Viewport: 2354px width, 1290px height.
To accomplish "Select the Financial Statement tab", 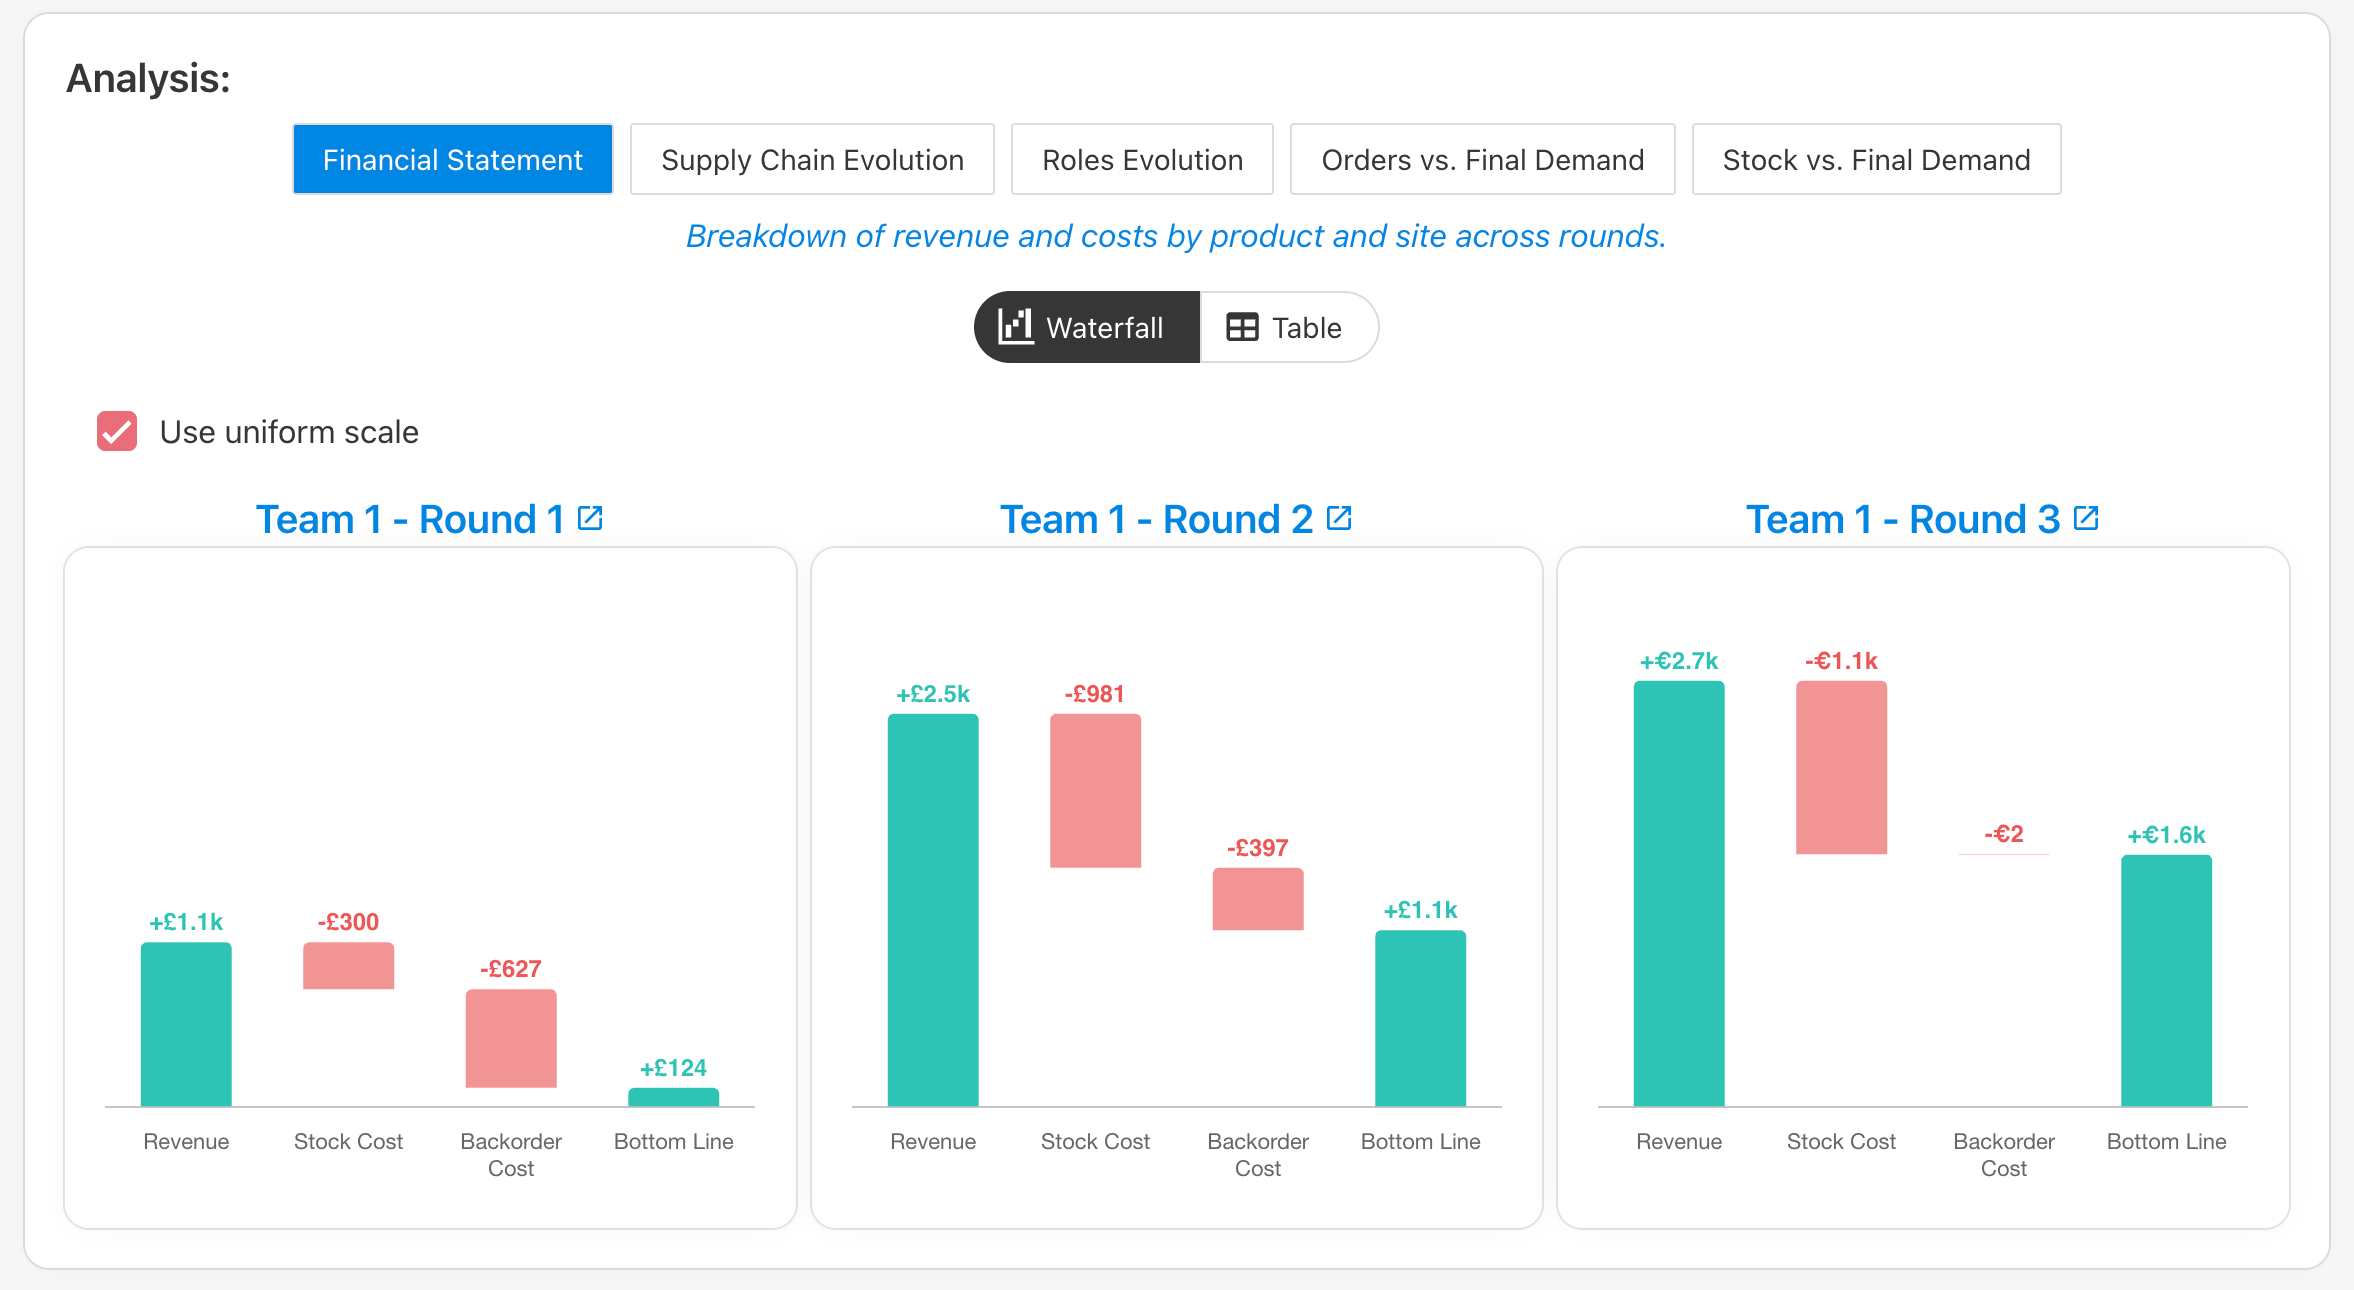I will [x=453, y=159].
